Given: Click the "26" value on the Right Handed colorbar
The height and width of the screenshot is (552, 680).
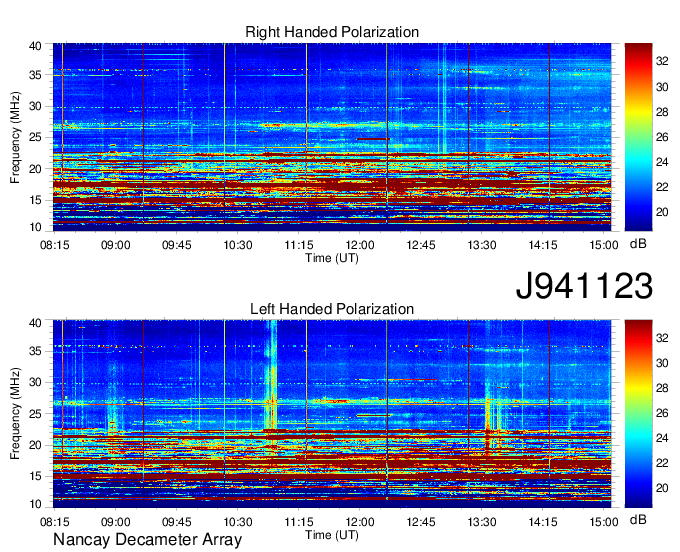Looking at the screenshot, I should point(662,137).
